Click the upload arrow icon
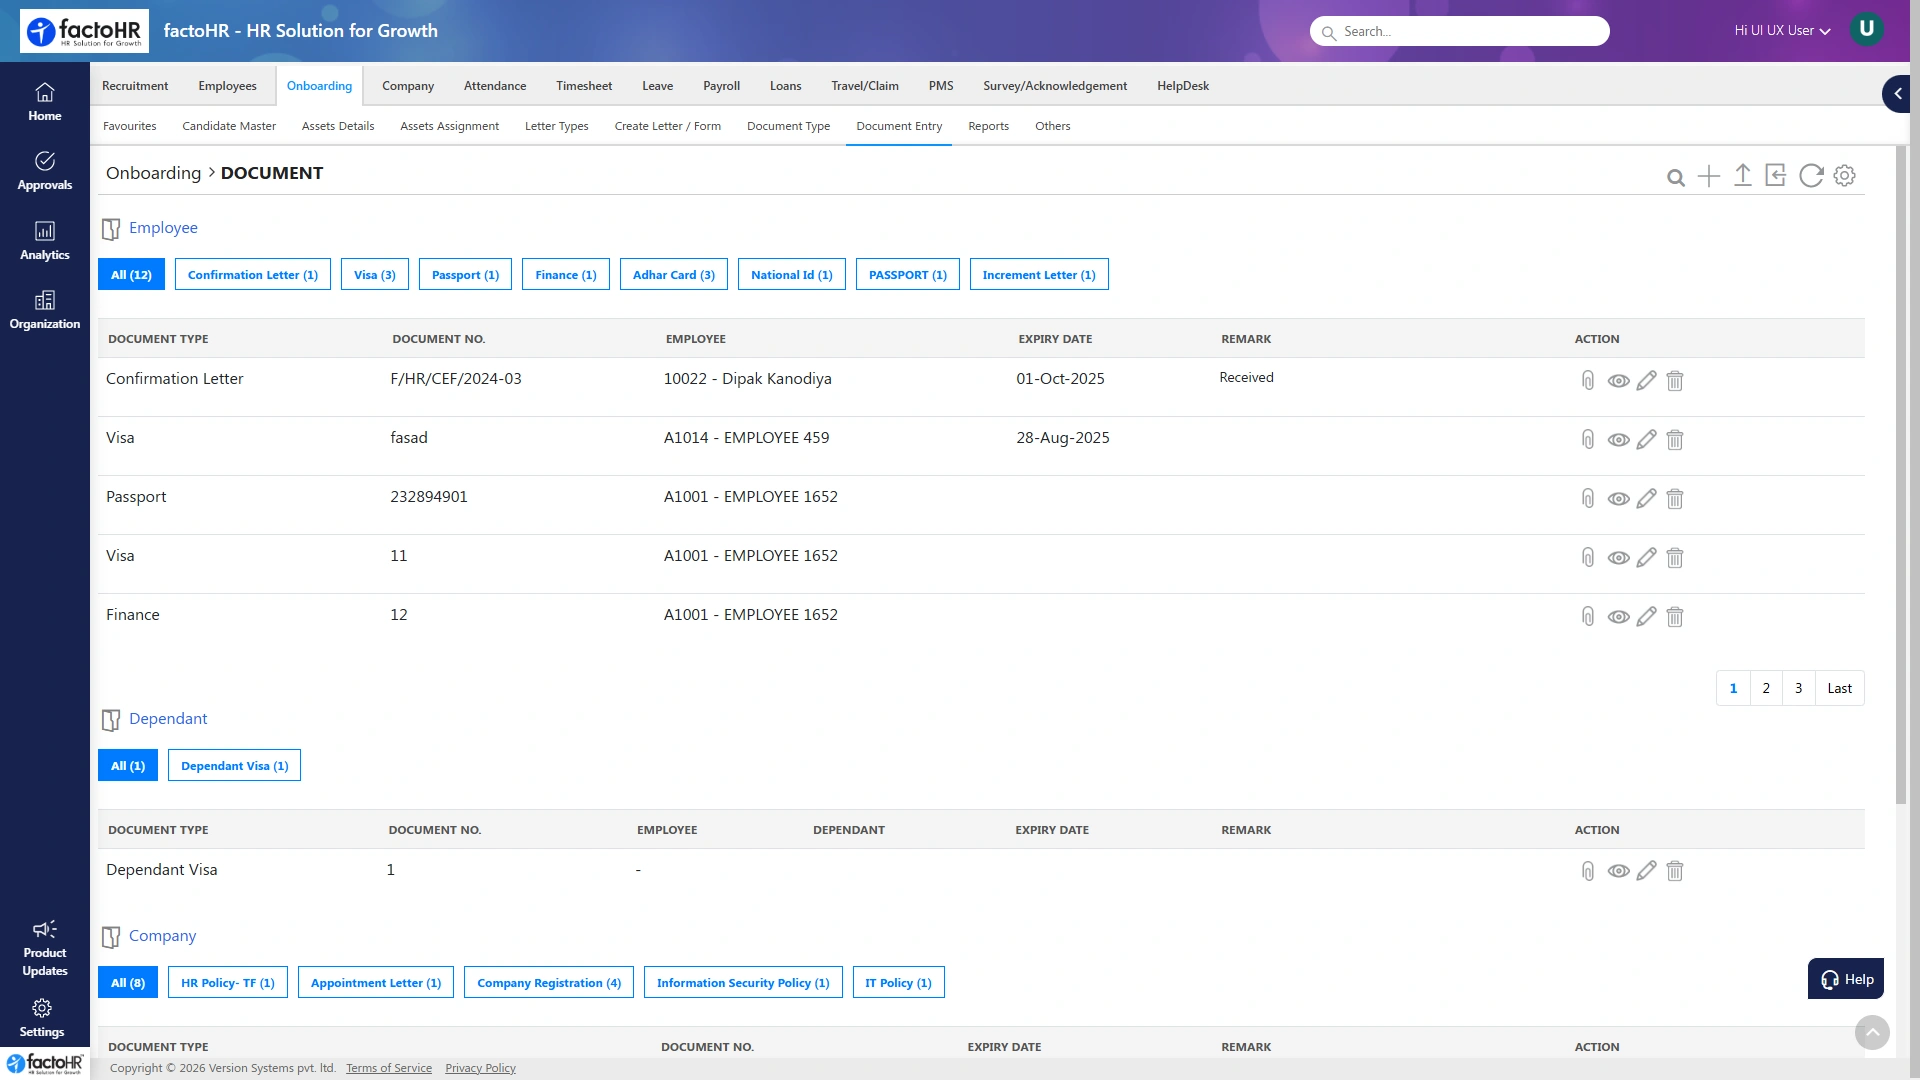1920x1080 pixels. (x=1743, y=175)
